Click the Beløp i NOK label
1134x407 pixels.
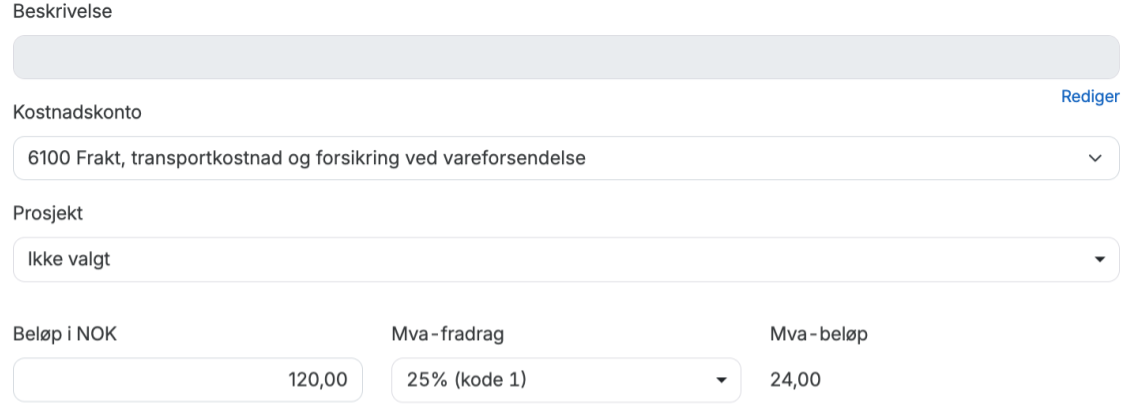click(66, 334)
